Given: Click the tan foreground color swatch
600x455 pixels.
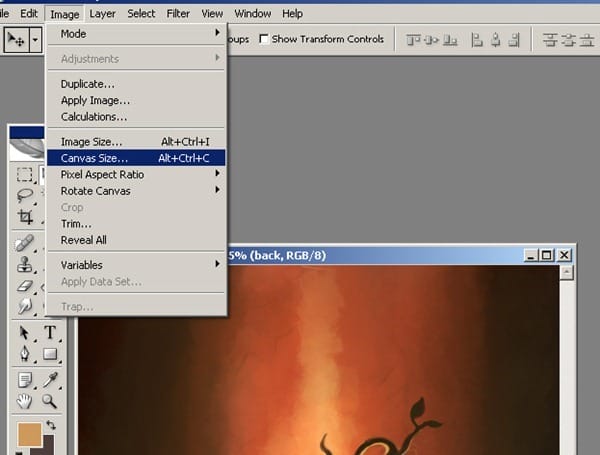Looking at the screenshot, I should [29, 434].
